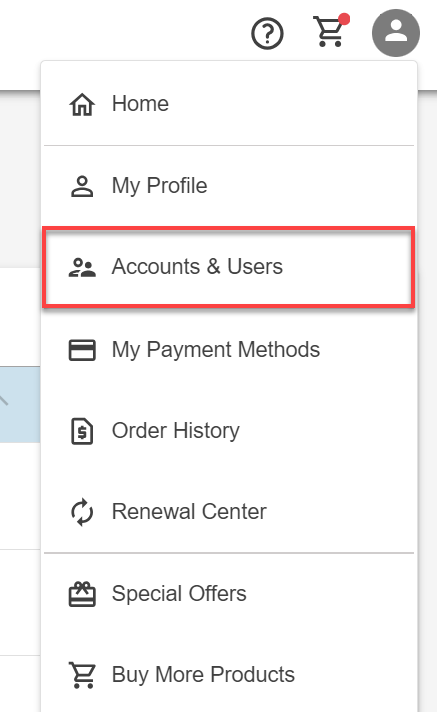Viewport: 437px width, 712px height.
Task: Click the receipt icon beside Order History
Action: [82, 431]
